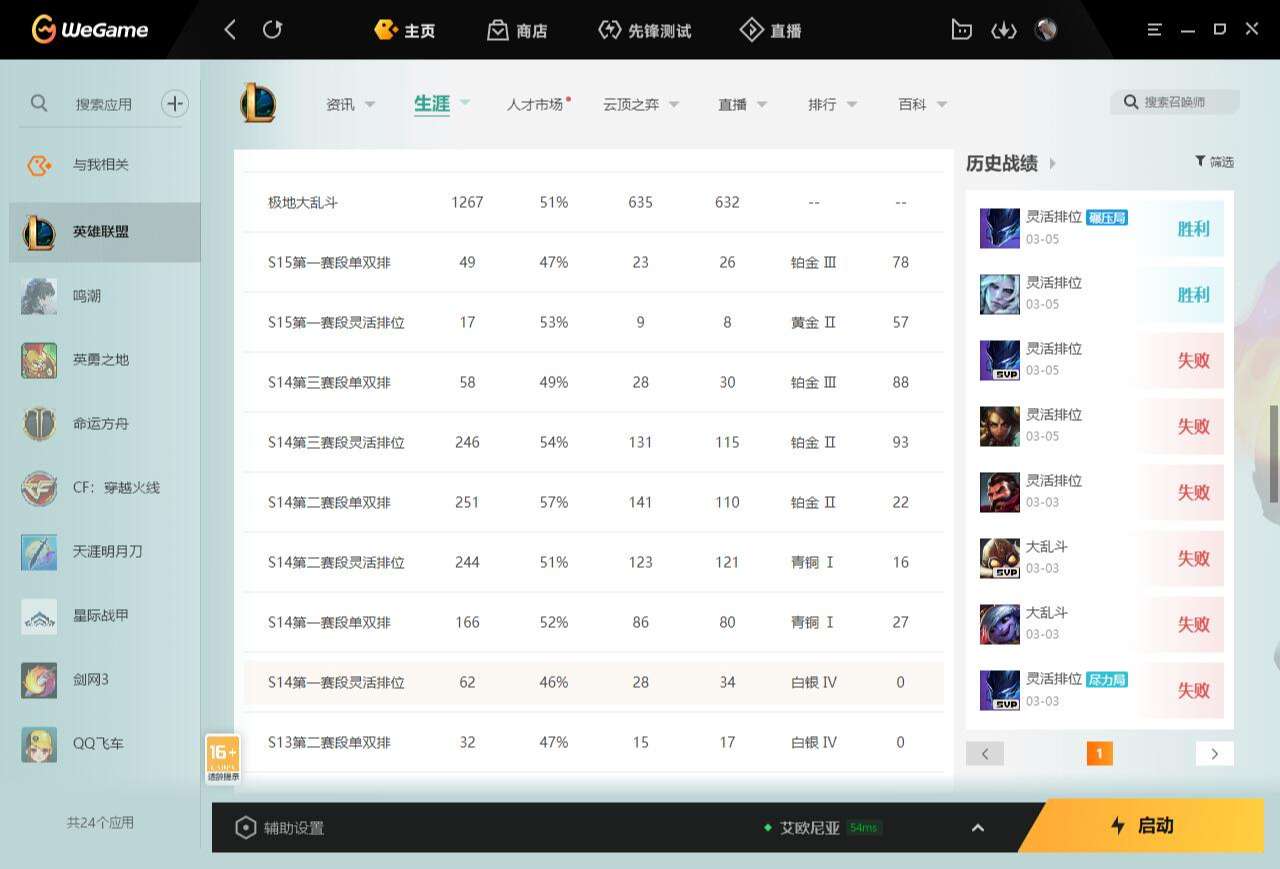Open the 筛选 filter button
This screenshot has height=869, width=1280.
(x=1214, y=162)
